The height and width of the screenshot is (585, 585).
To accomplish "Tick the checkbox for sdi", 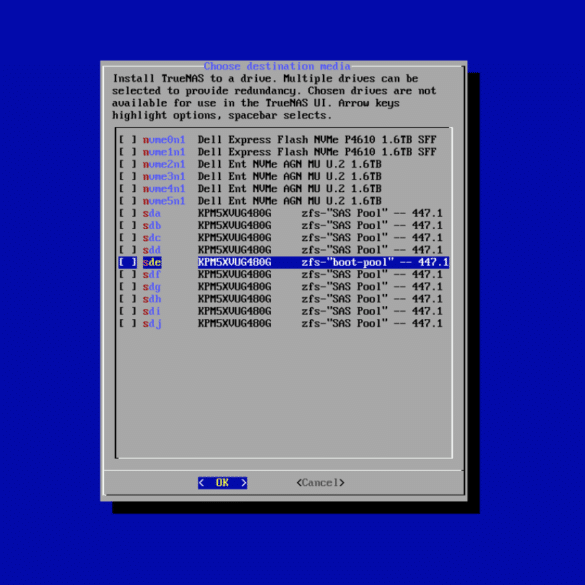I will tap(128, 311).
